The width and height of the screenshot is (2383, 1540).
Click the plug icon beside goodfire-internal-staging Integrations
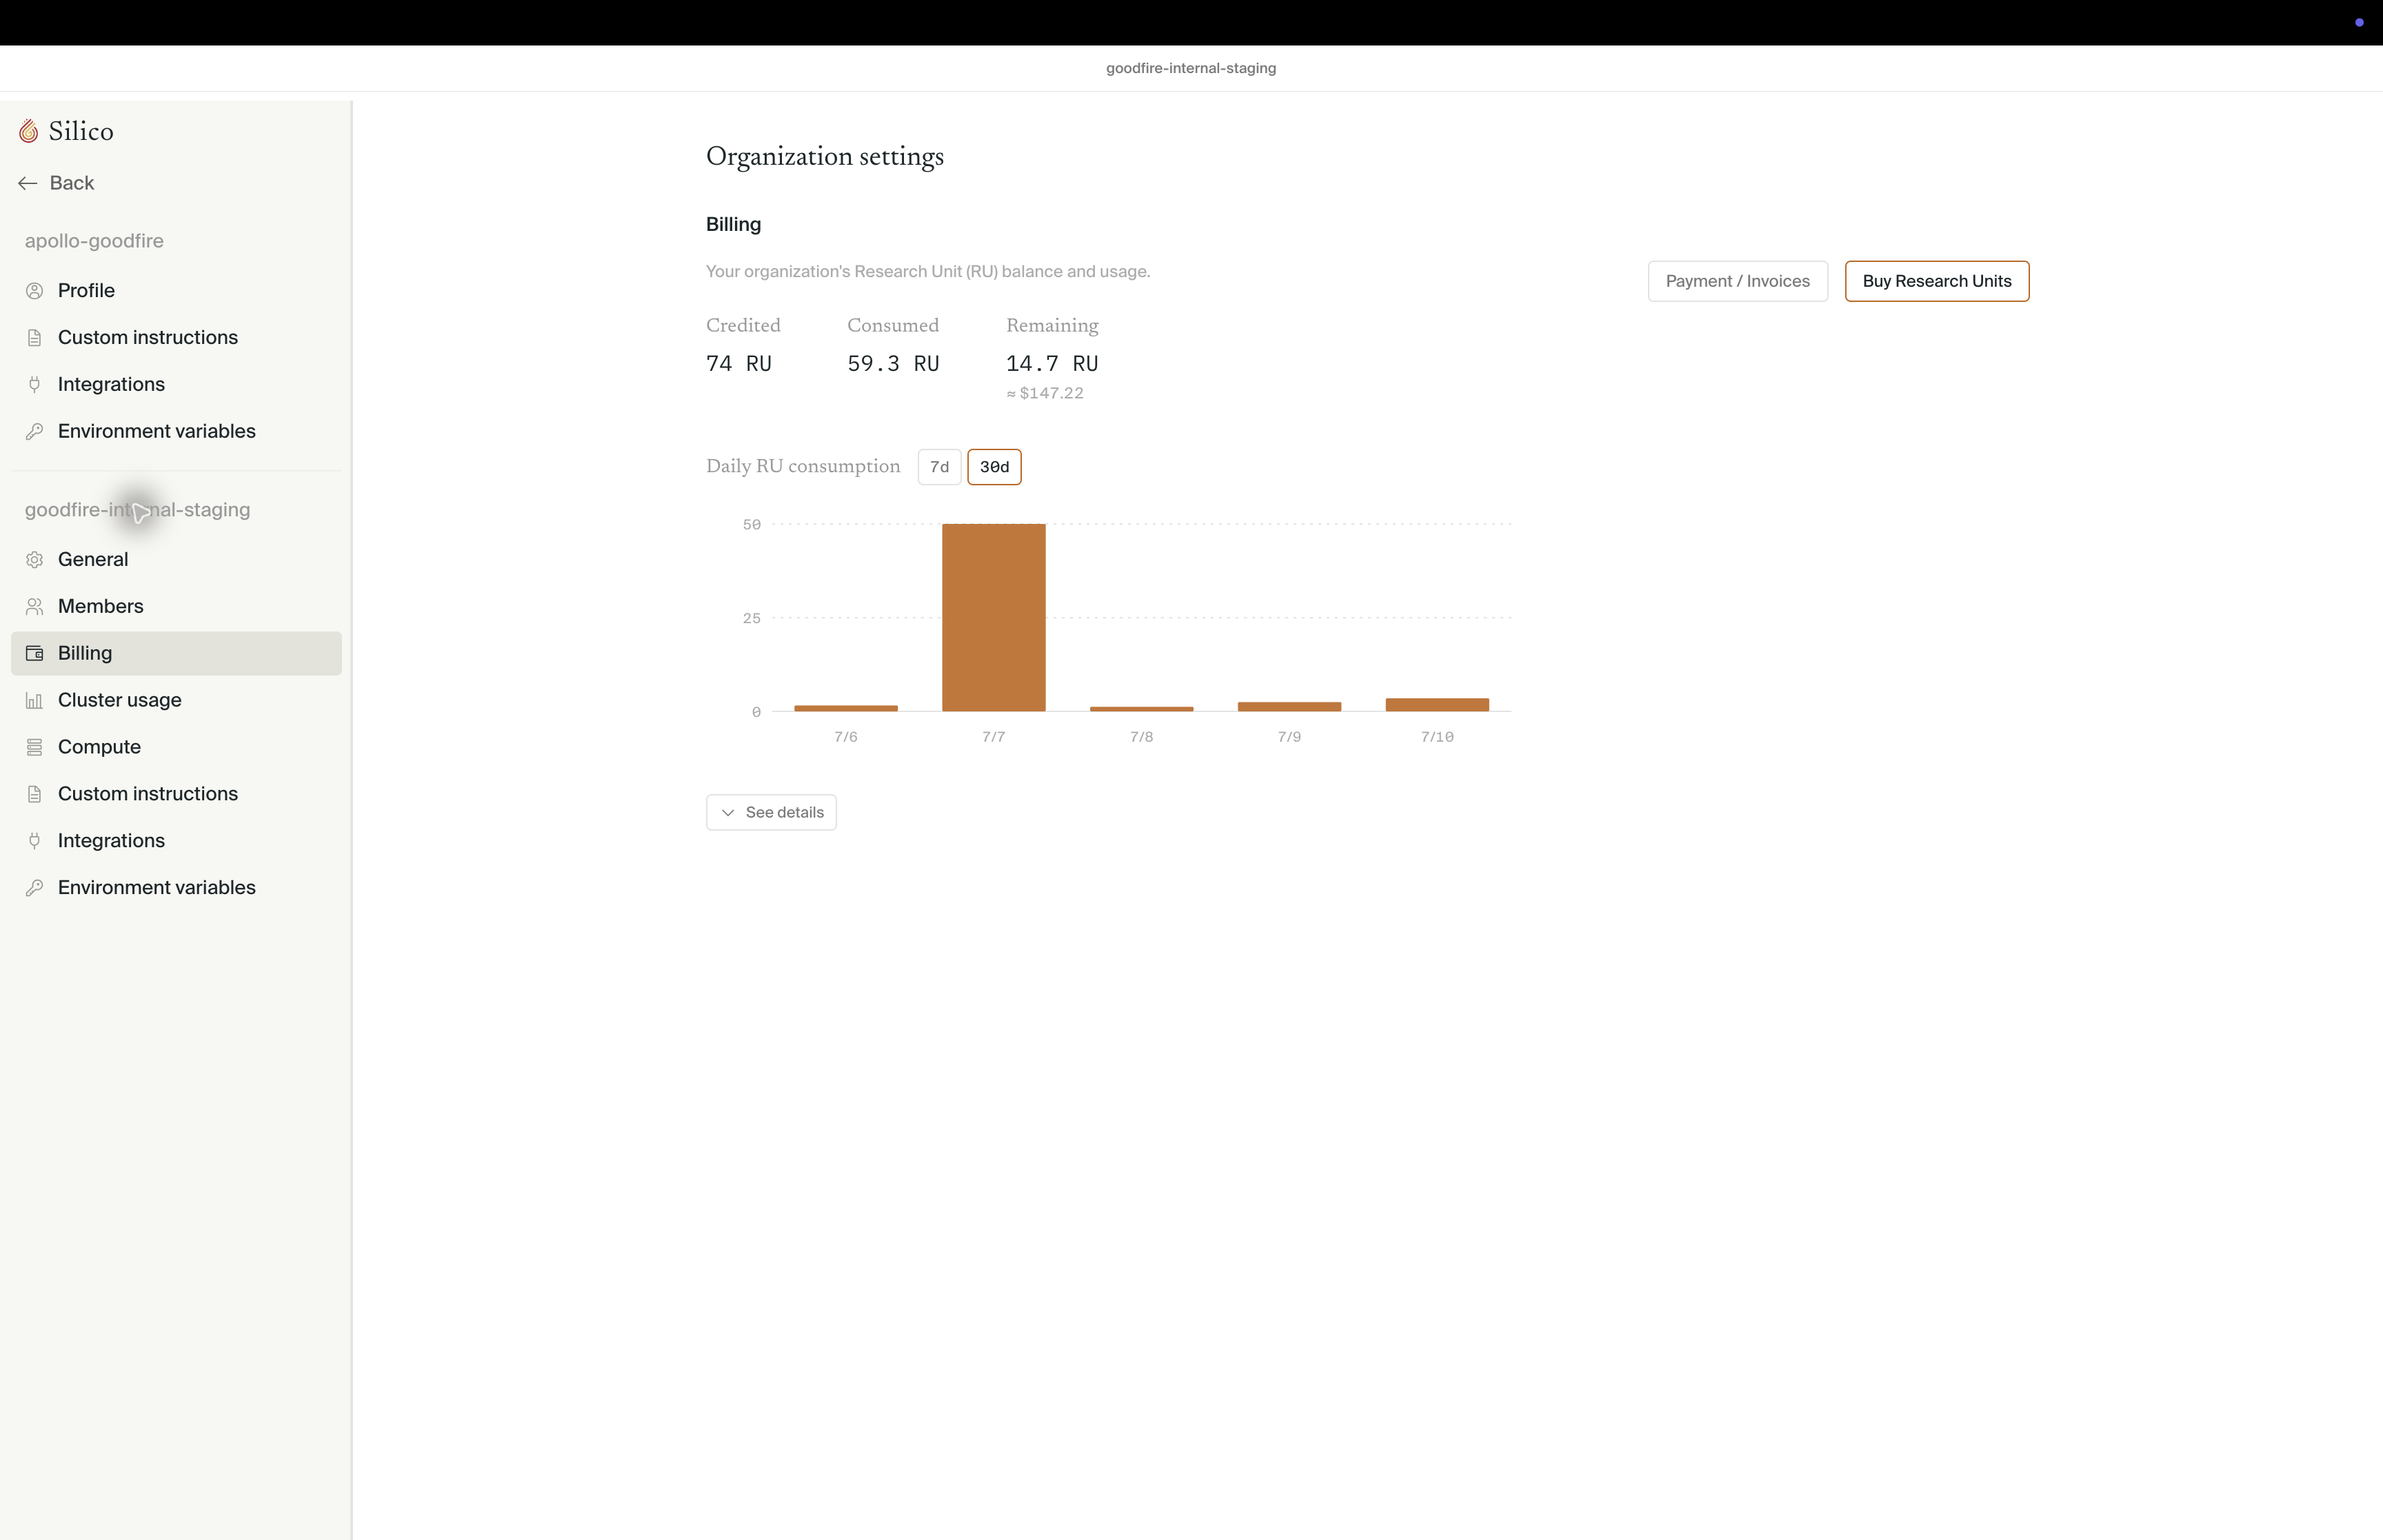pyautogui.click(x=35, y=841)
